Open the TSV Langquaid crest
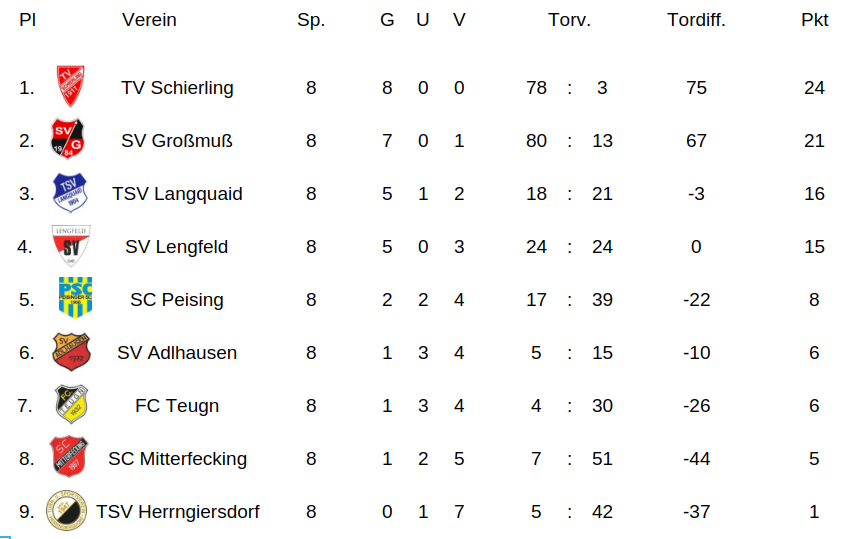 pos(70,193)
